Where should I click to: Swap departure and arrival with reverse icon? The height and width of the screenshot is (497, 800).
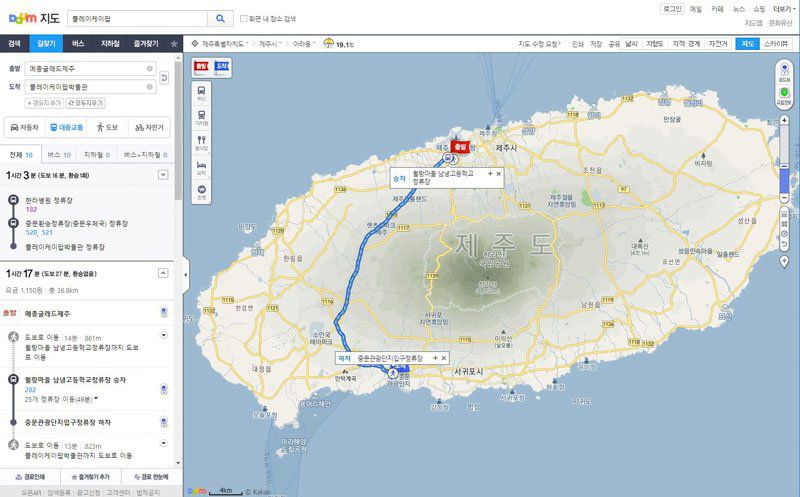point(164,78)
